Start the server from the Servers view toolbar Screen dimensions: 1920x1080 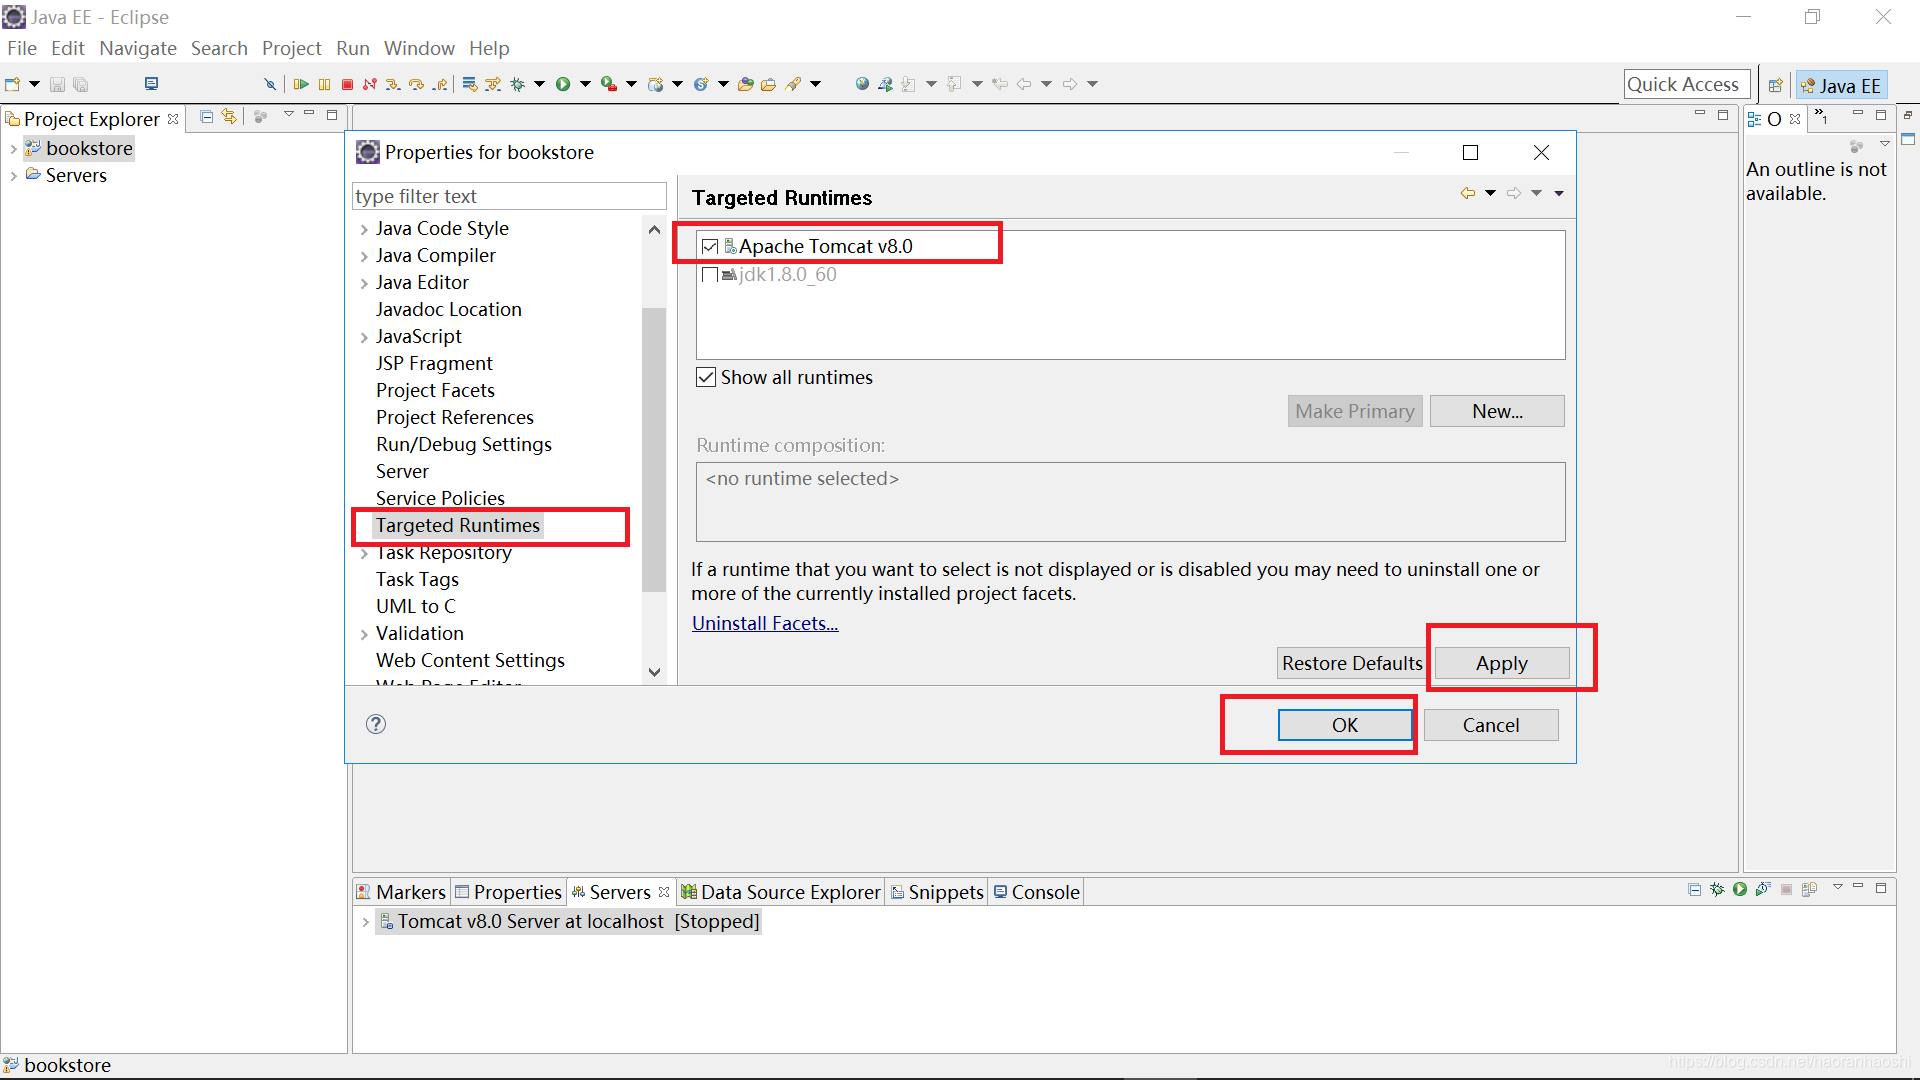tap(1740, 889)
